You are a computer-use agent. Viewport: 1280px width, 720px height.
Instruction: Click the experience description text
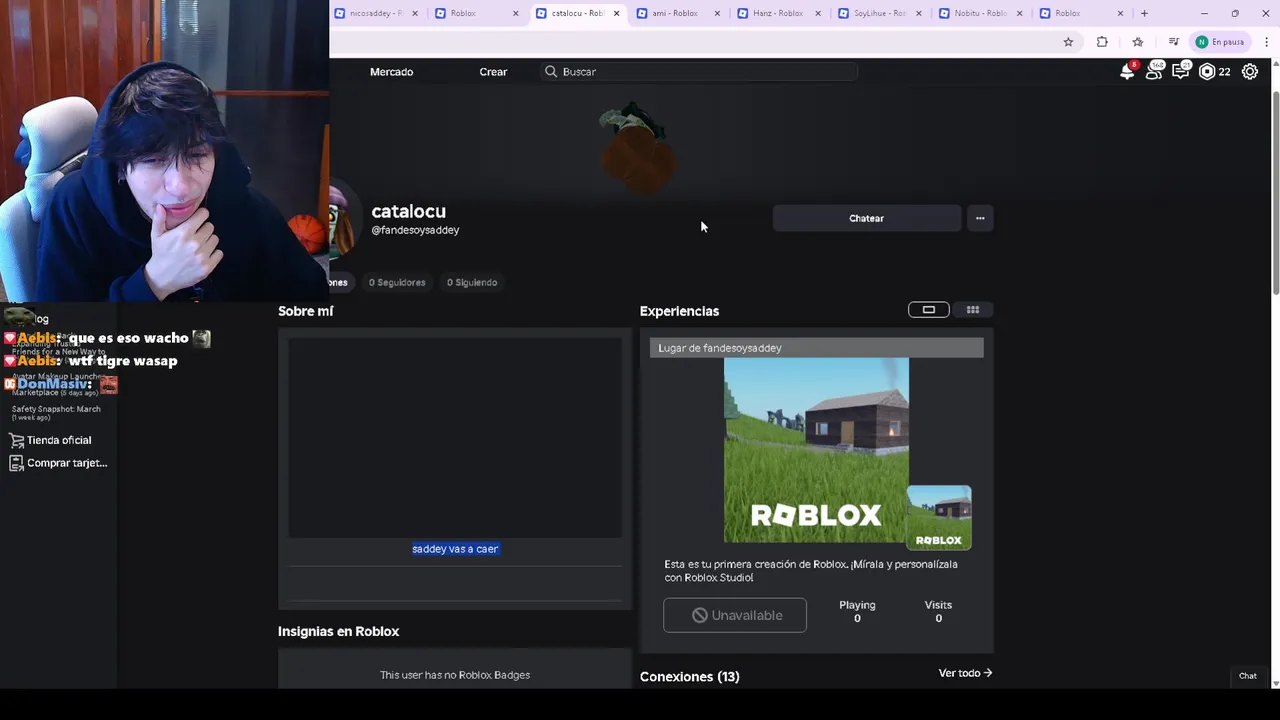click(811, 571)
